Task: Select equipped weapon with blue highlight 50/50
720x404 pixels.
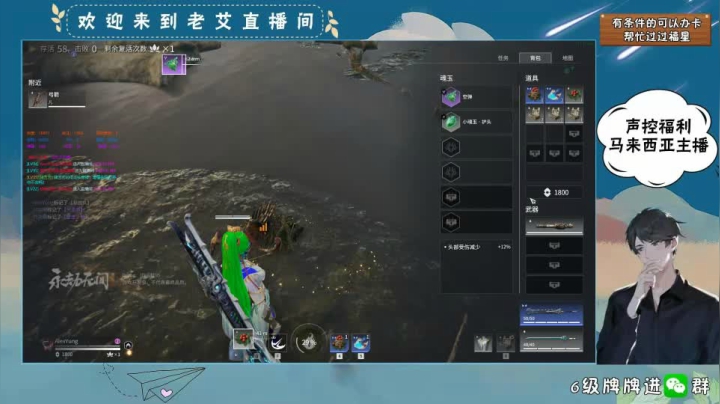Action: (x=551, y=314)
